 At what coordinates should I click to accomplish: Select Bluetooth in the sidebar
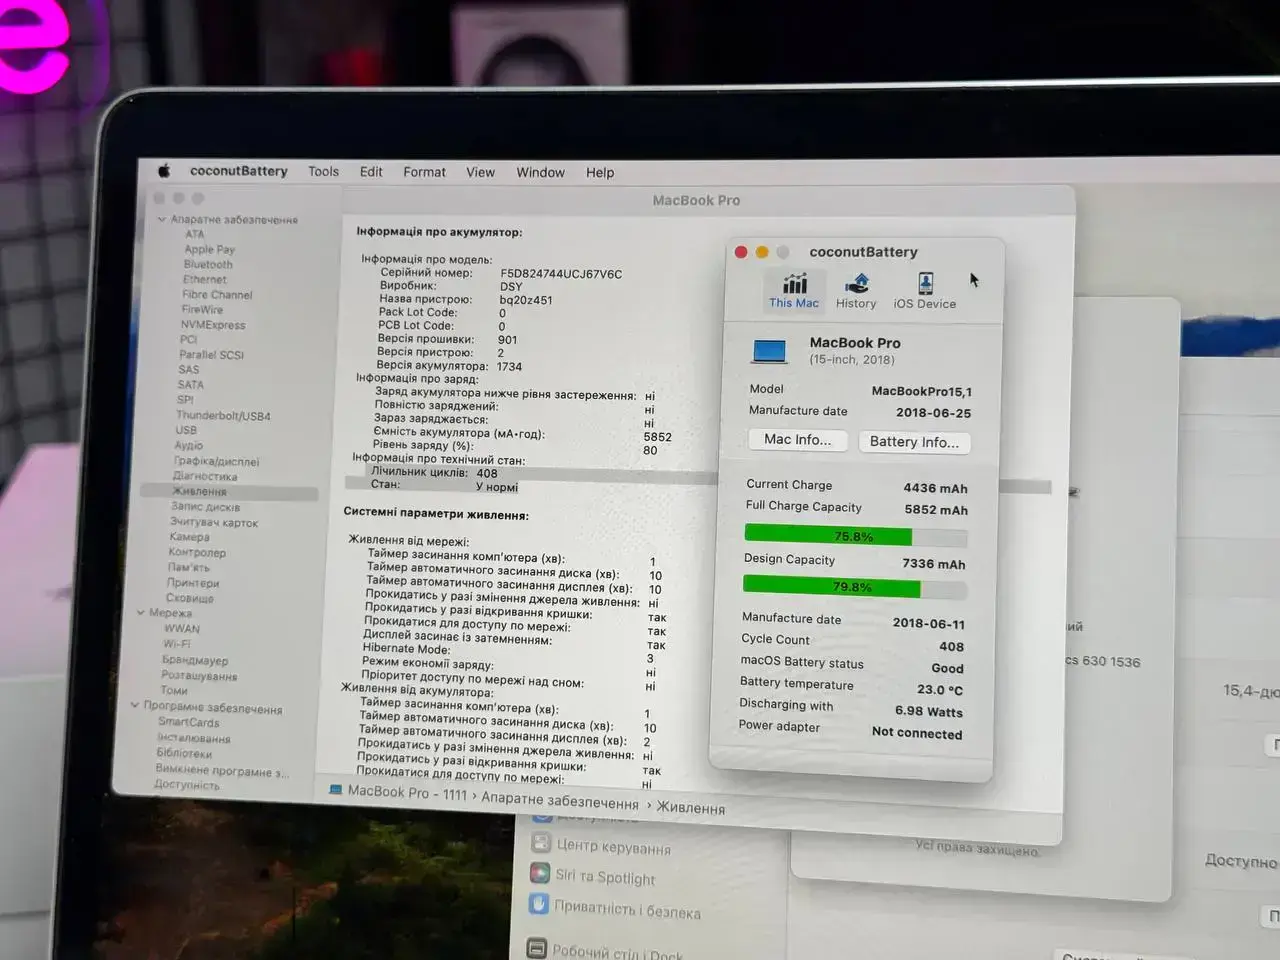pyautogui.click(x=207, y=264)
